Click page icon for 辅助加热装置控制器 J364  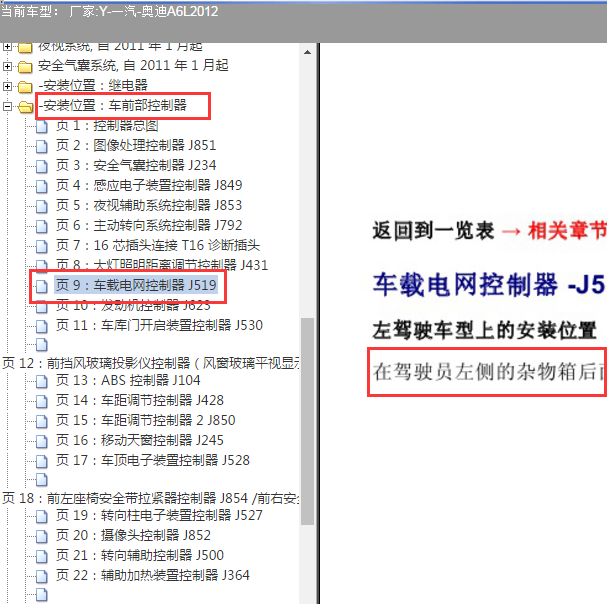[41, 576]
